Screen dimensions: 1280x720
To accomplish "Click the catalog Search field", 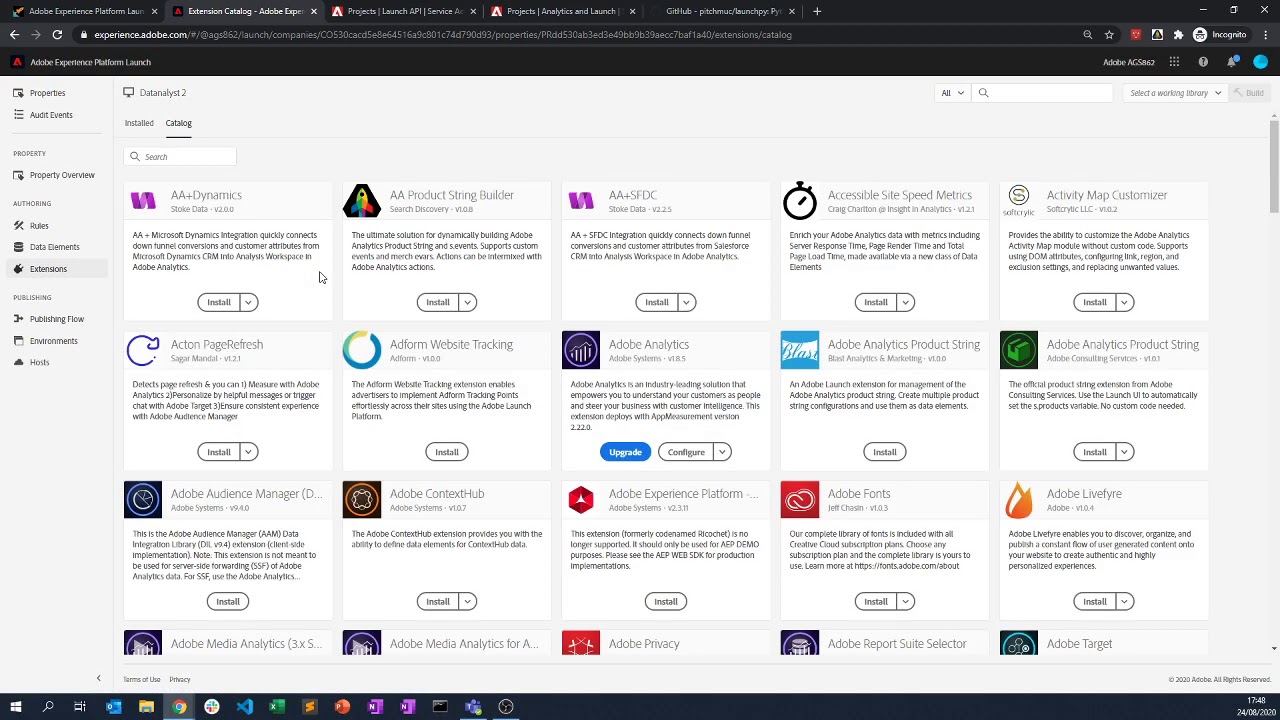I will click(180, 157).
